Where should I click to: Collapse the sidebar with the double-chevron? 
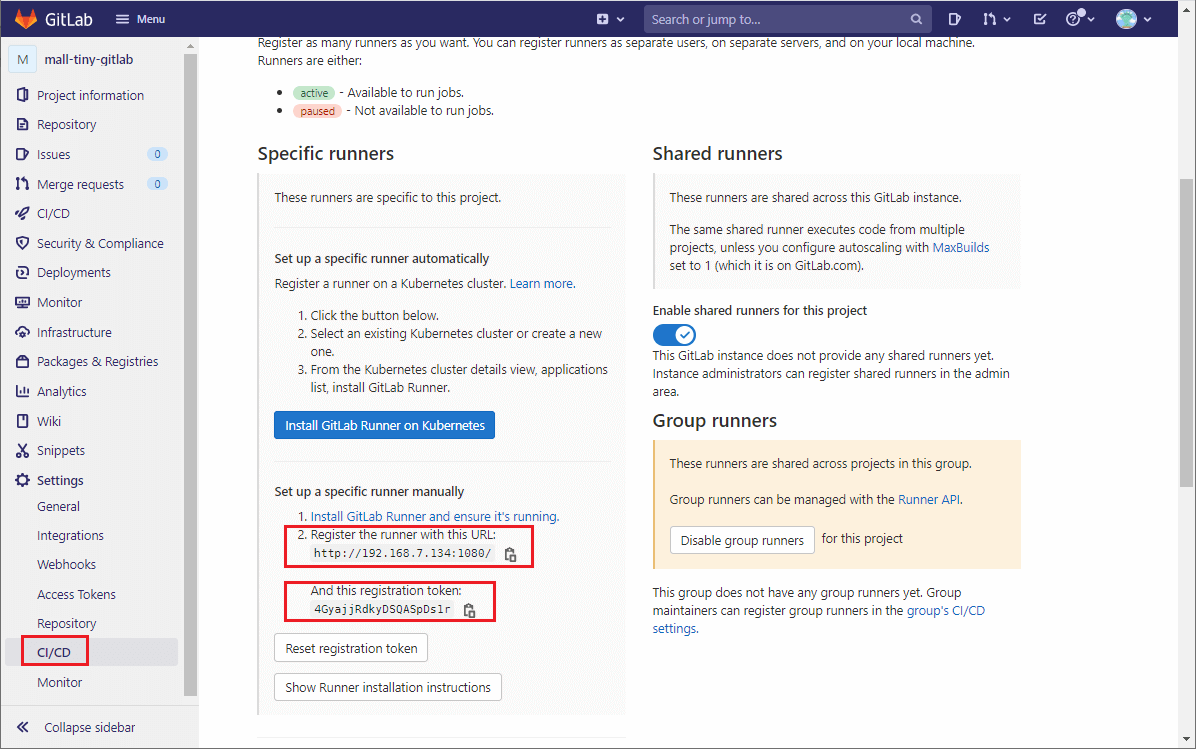[x=23, y=727]
